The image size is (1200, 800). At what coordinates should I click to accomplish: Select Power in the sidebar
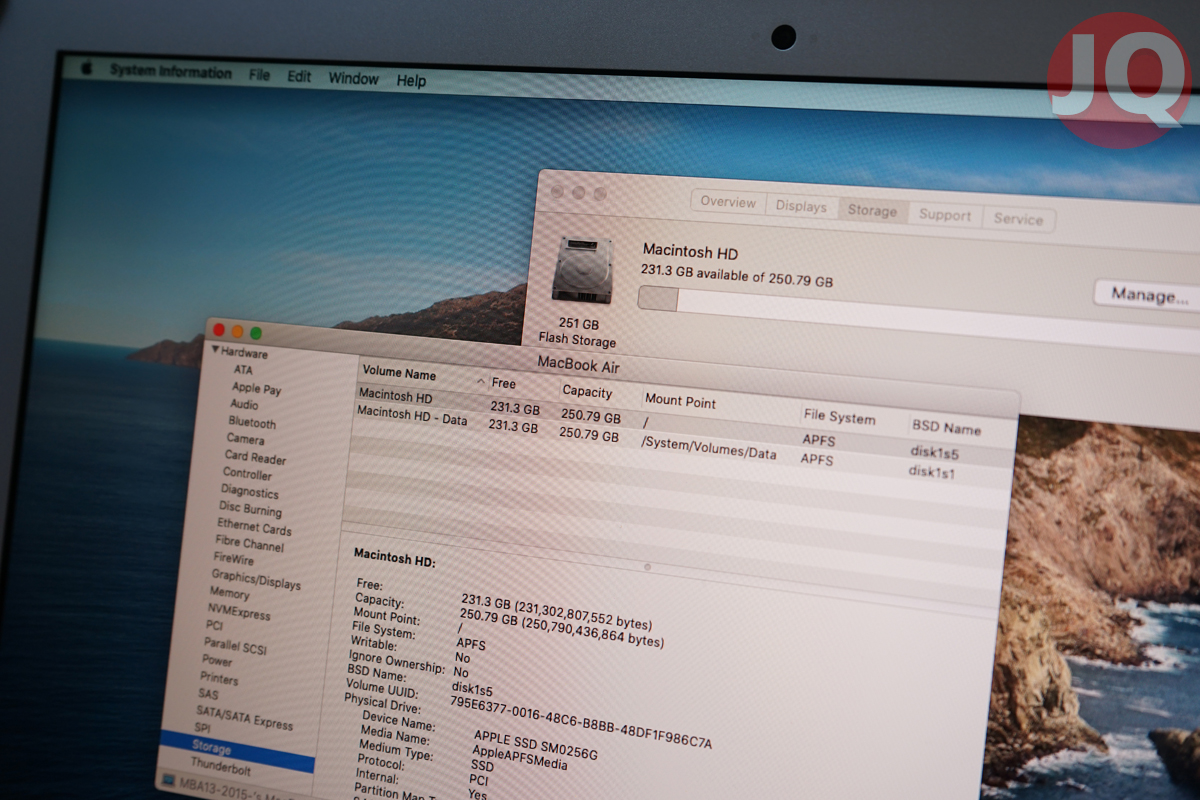click(x=217, y=661)
